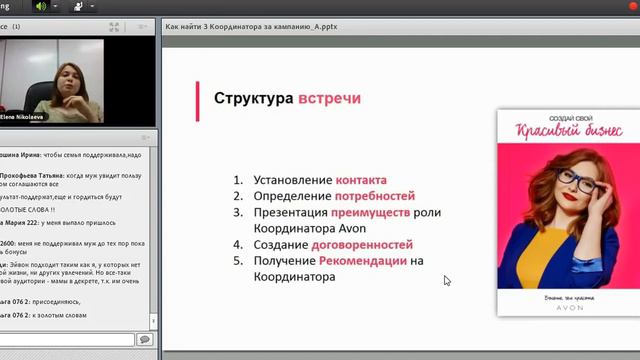Image resolution: width=640 pixels, height=360 pixels.
Task: Click chat message from Прокофьева Татьяна
Action: pos(71,180)
